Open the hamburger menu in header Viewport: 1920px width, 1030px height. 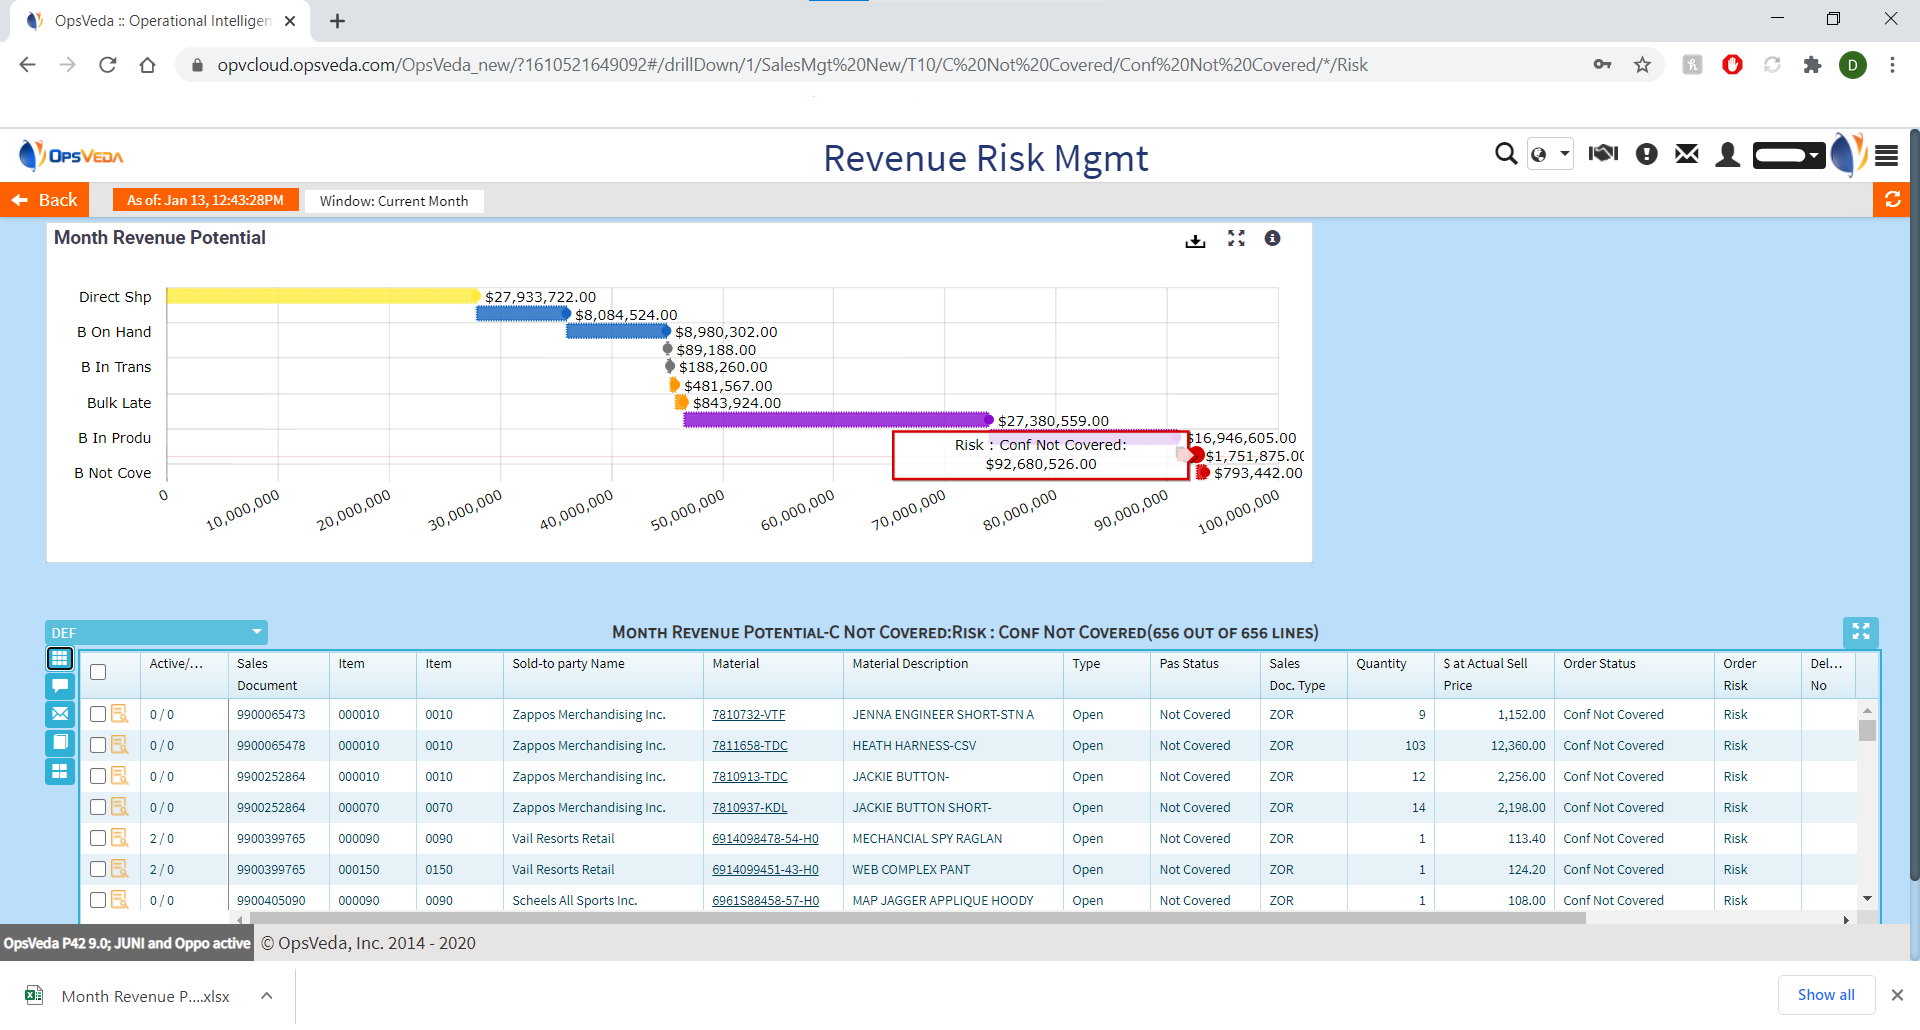(x=1886, y=155)
